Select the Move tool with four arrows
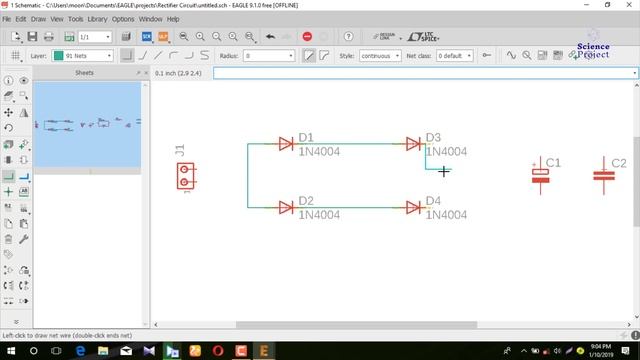640x360 pixels. 8,112
